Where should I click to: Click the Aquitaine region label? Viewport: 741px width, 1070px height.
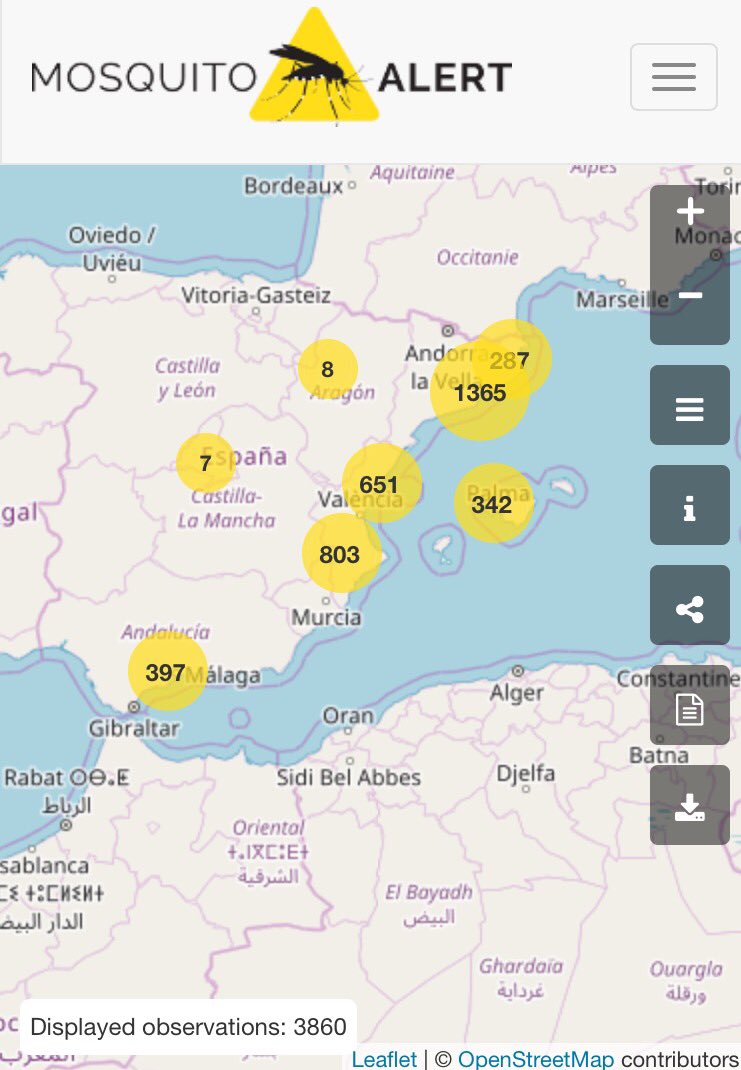[412, 173]
